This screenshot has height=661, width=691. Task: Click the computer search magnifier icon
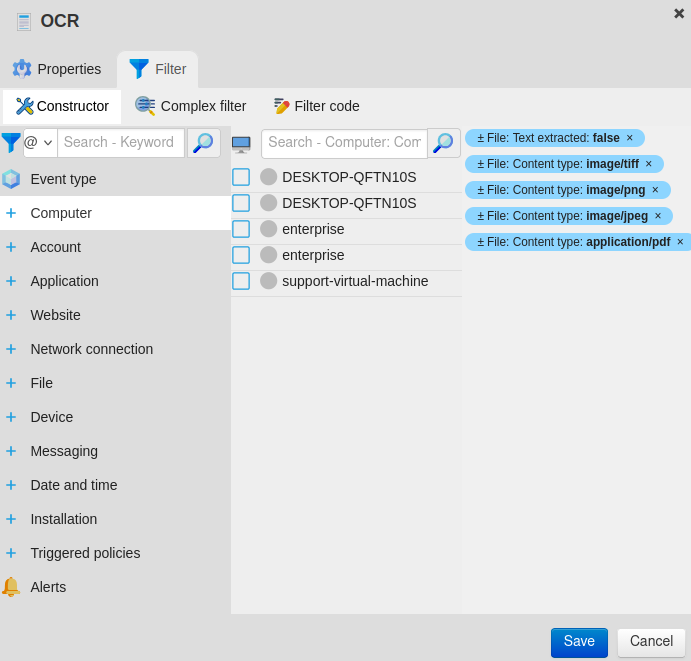pyautogui.click(x=444, y=143)
